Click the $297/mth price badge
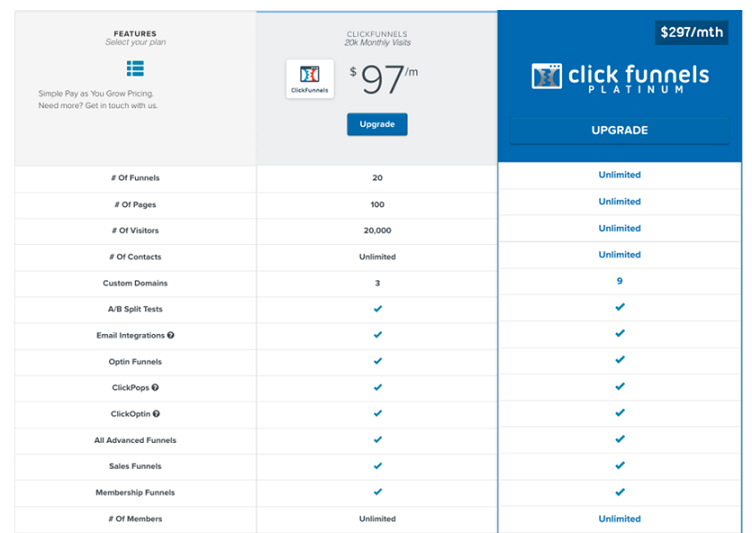Screen dimensions: 752x533 click(692, 33)
